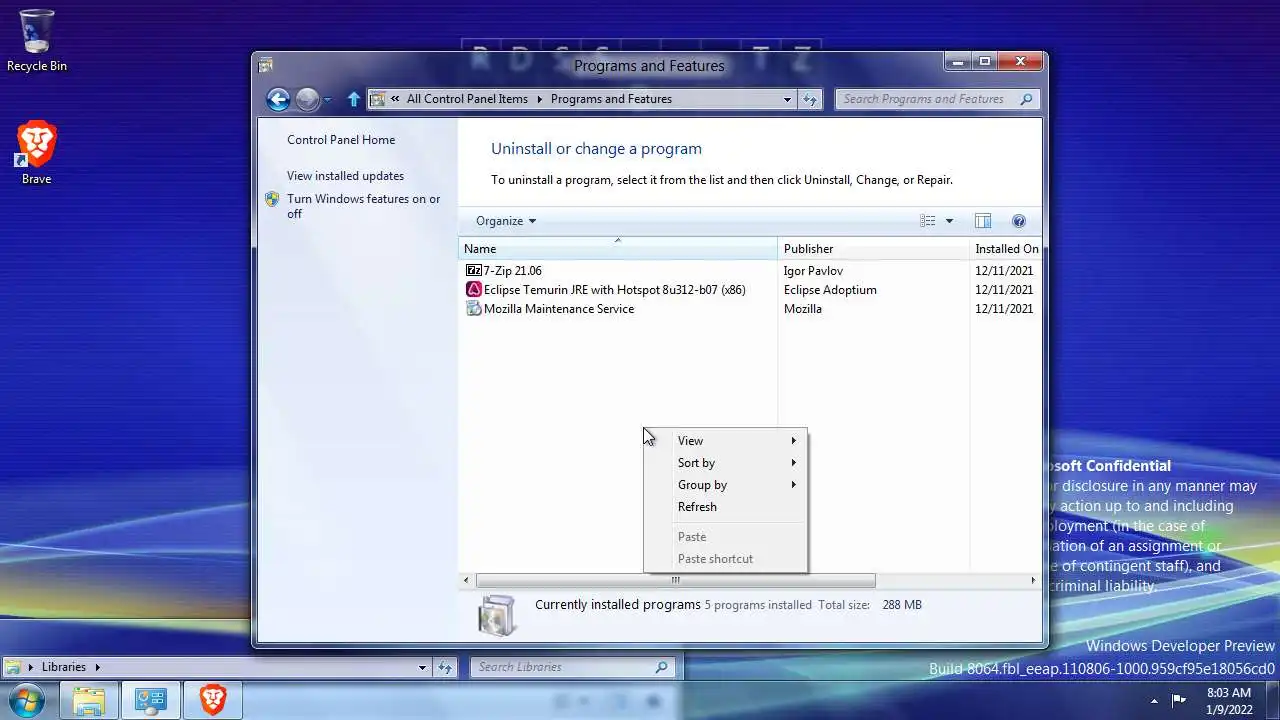
Task: Click the change view icon button
Action: [x=928, y=221]
